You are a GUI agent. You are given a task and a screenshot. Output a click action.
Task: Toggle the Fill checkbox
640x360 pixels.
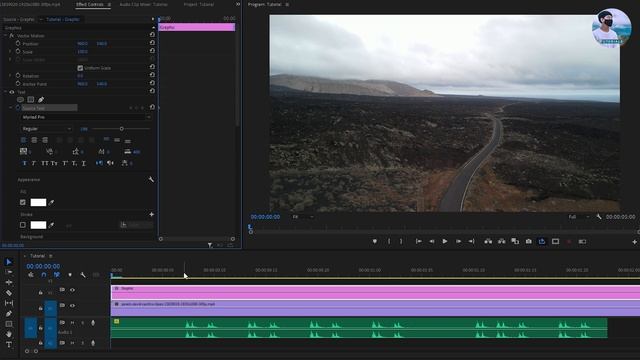point(23,202)
